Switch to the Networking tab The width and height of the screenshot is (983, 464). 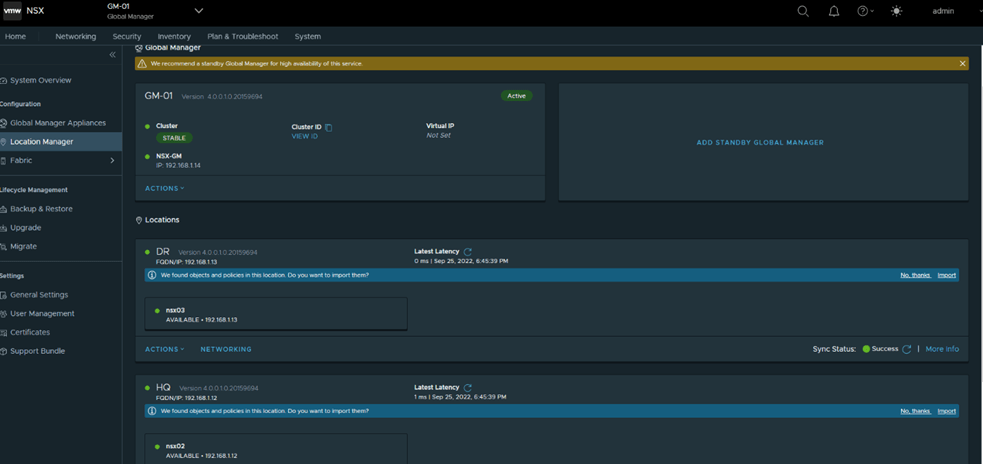[75, 36]
